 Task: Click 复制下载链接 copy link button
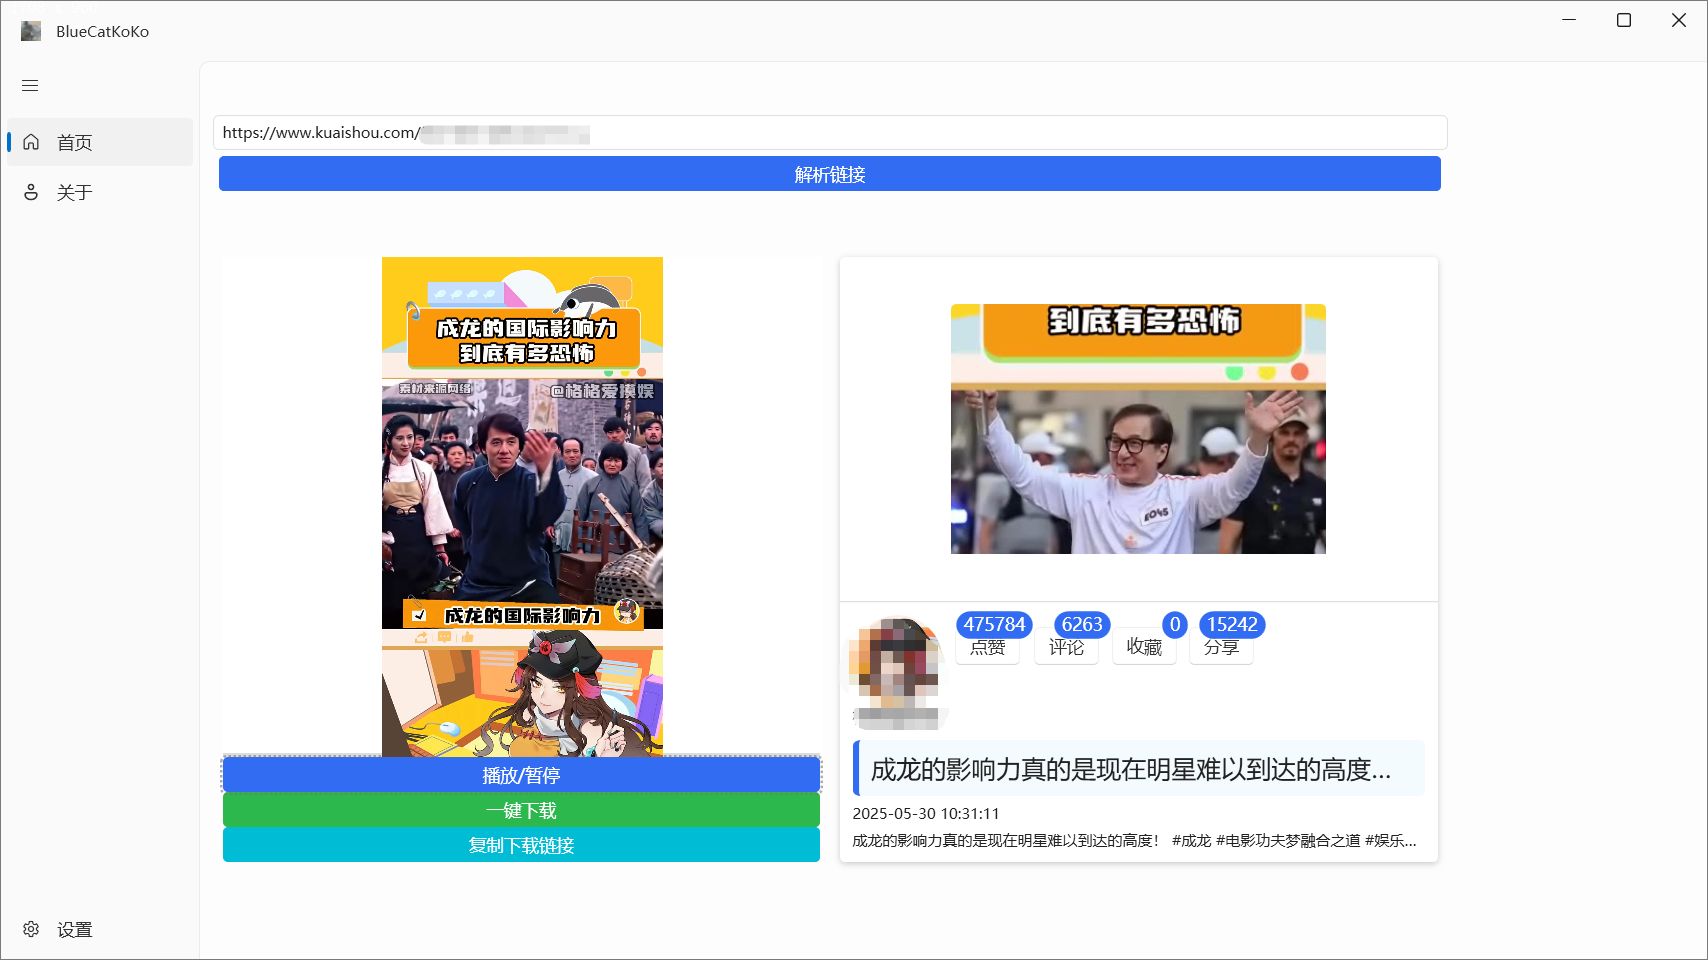tap(521, 845)
